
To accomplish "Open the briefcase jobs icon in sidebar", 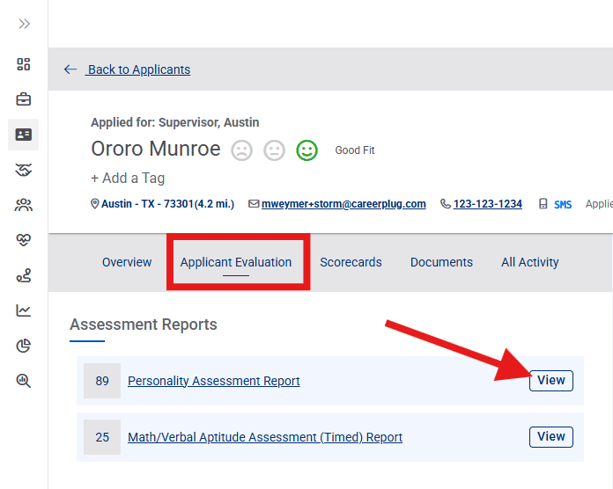I will point(23,99).
